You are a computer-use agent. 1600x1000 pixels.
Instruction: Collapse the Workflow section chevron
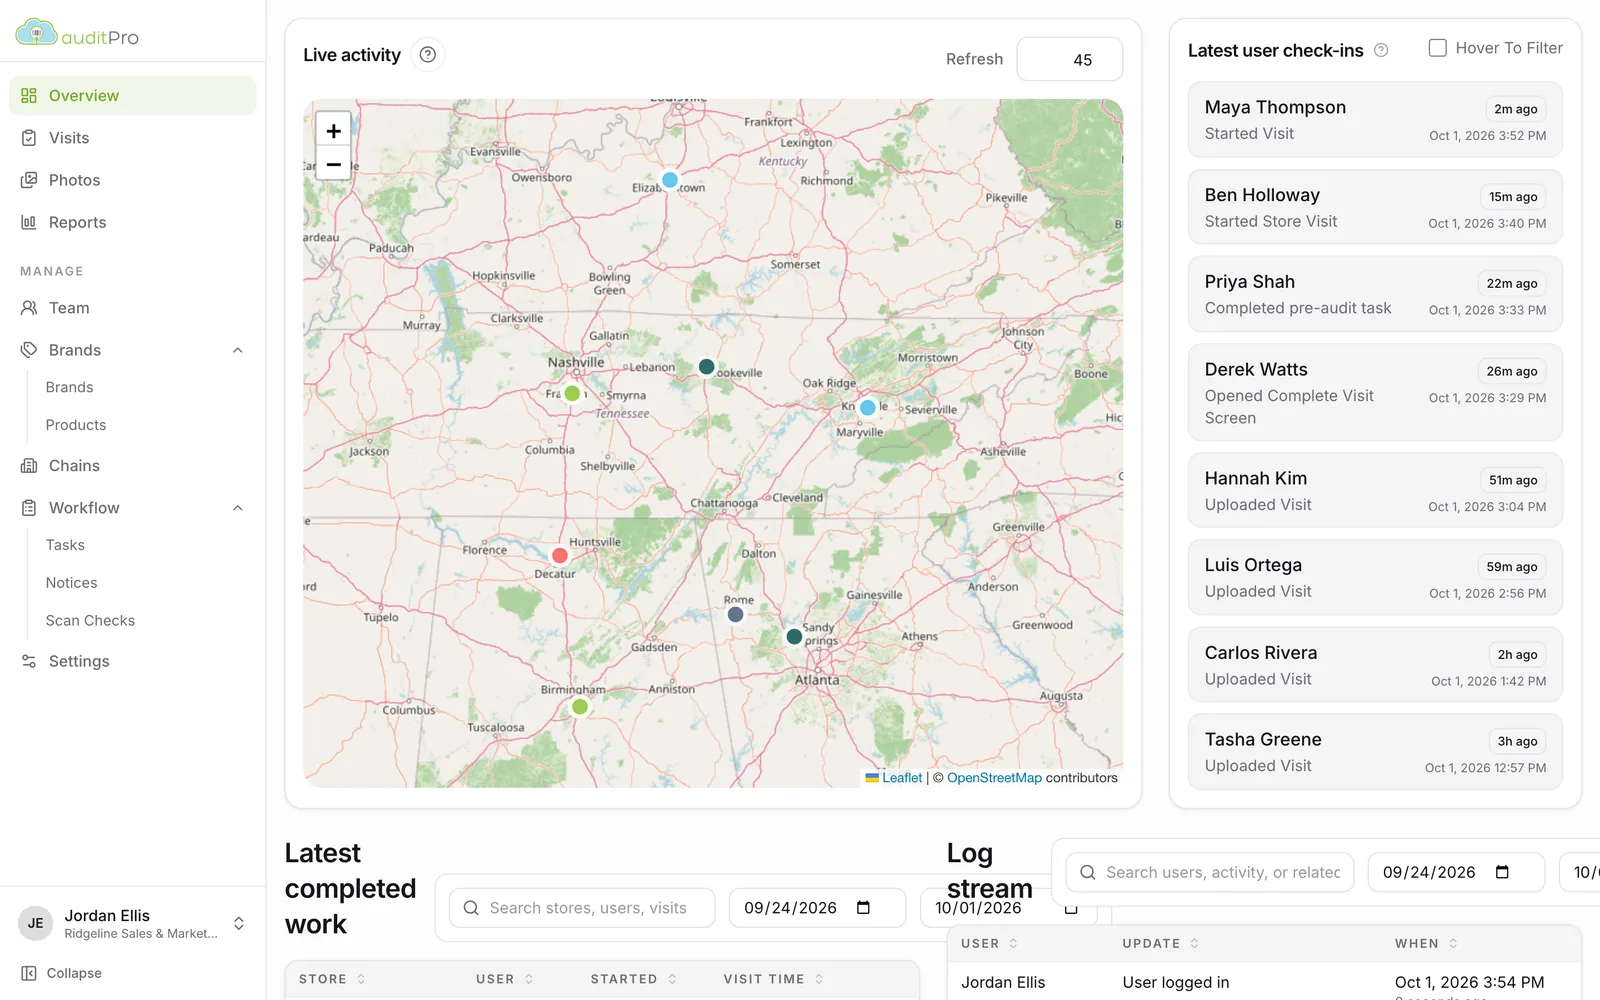[238, 508]
